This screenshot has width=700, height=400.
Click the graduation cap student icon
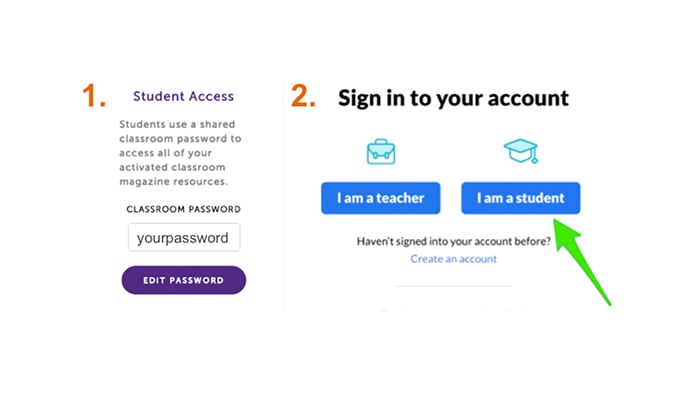coord(520,152)
